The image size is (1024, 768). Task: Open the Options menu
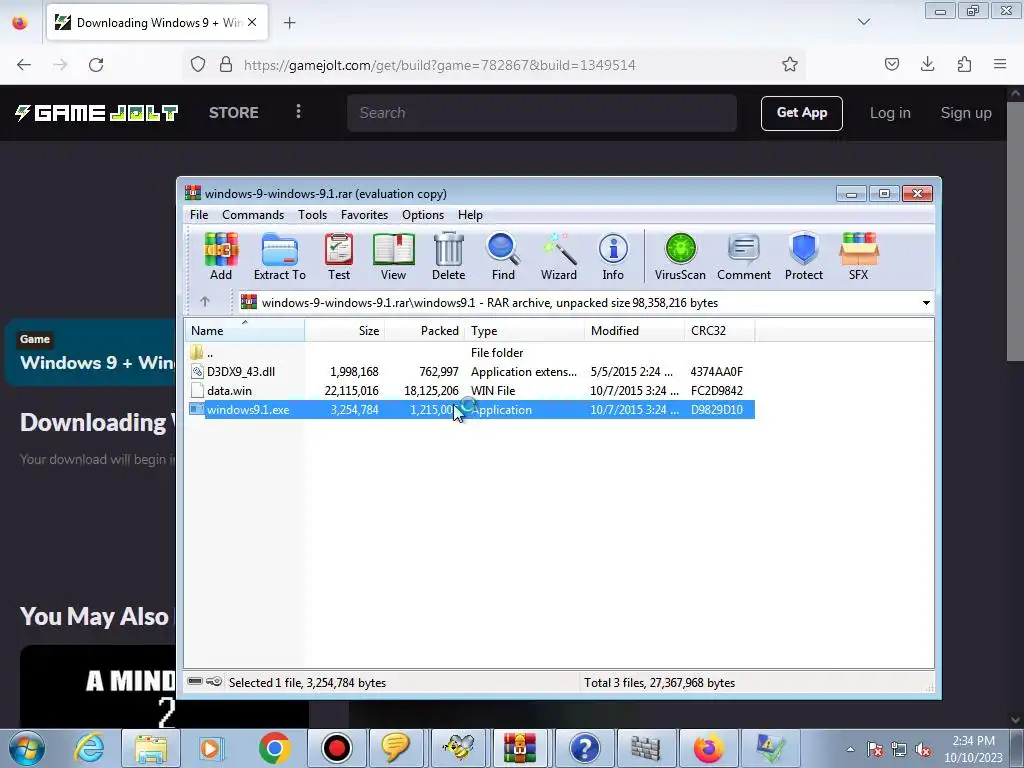click(423, 215)
